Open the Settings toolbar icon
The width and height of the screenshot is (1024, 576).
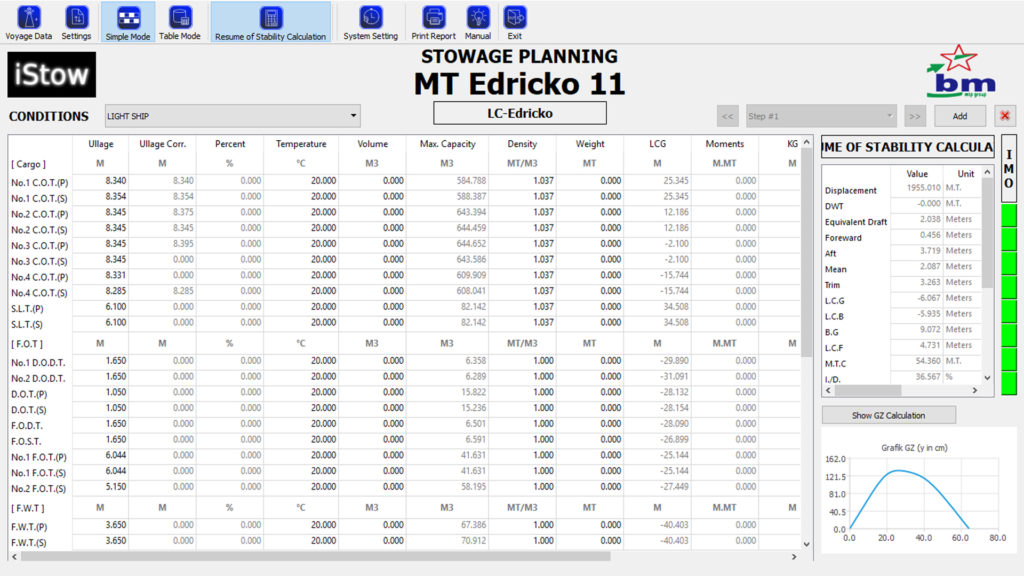point(76,23)
